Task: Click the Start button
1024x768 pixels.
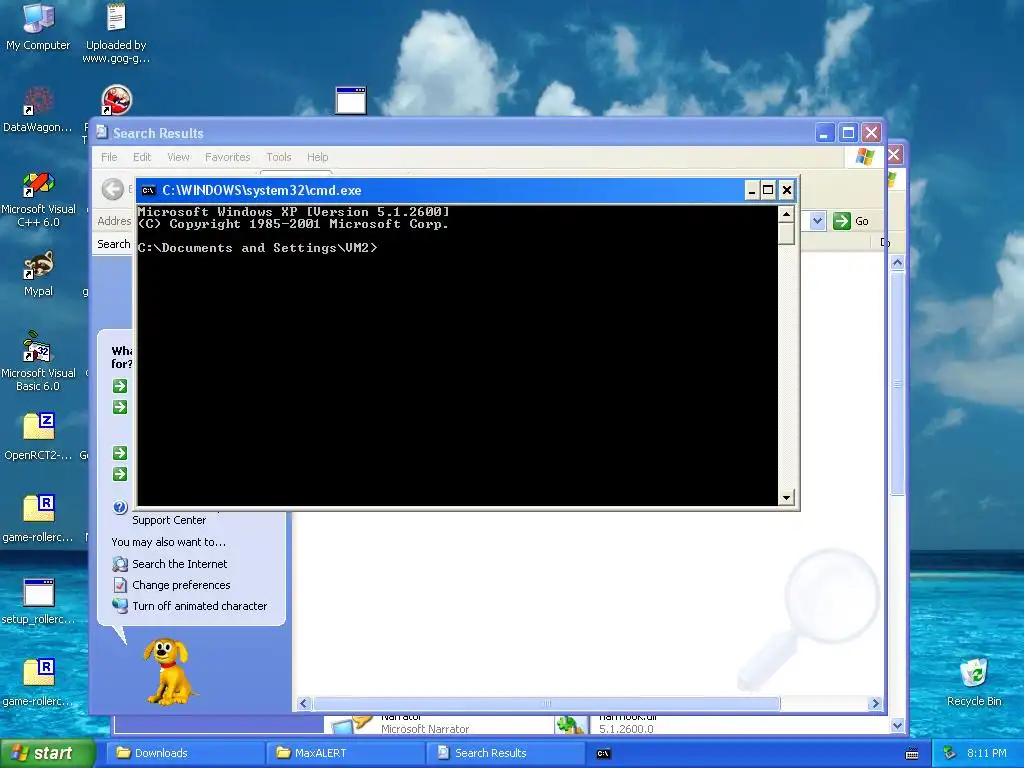Action: [47, 753]
